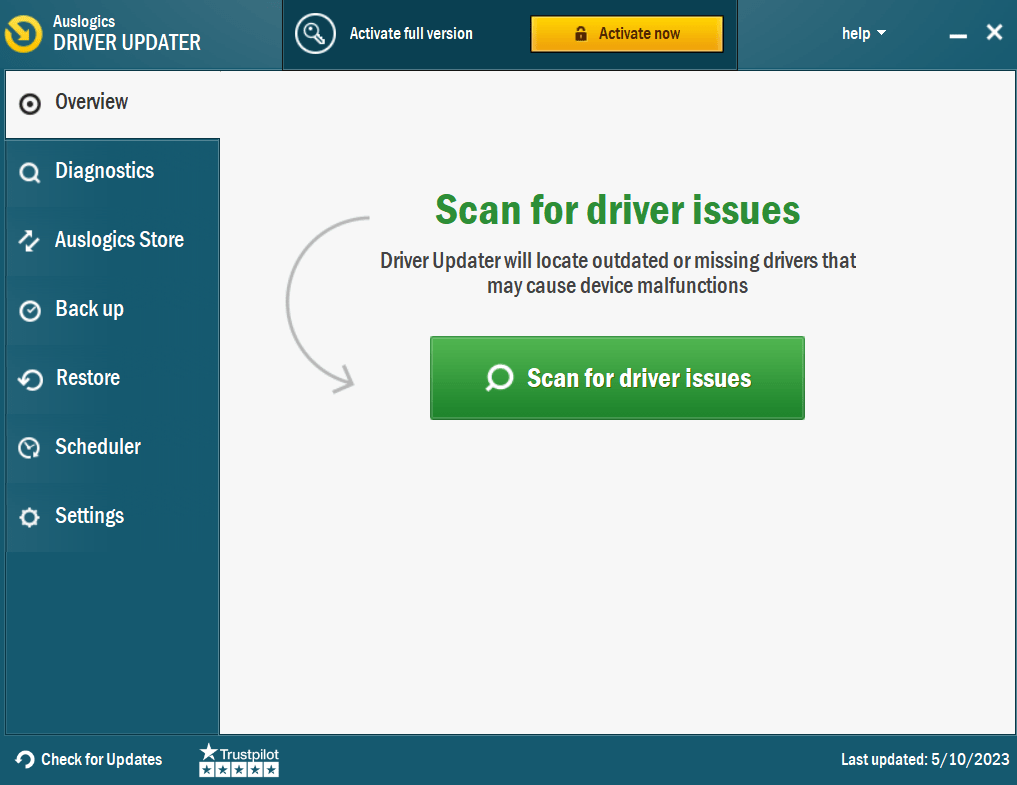This screenshot has height=785, width=1017.
Task: Click the yellow Activate now button
Action: pyautogui.click(x=627, y=34)
